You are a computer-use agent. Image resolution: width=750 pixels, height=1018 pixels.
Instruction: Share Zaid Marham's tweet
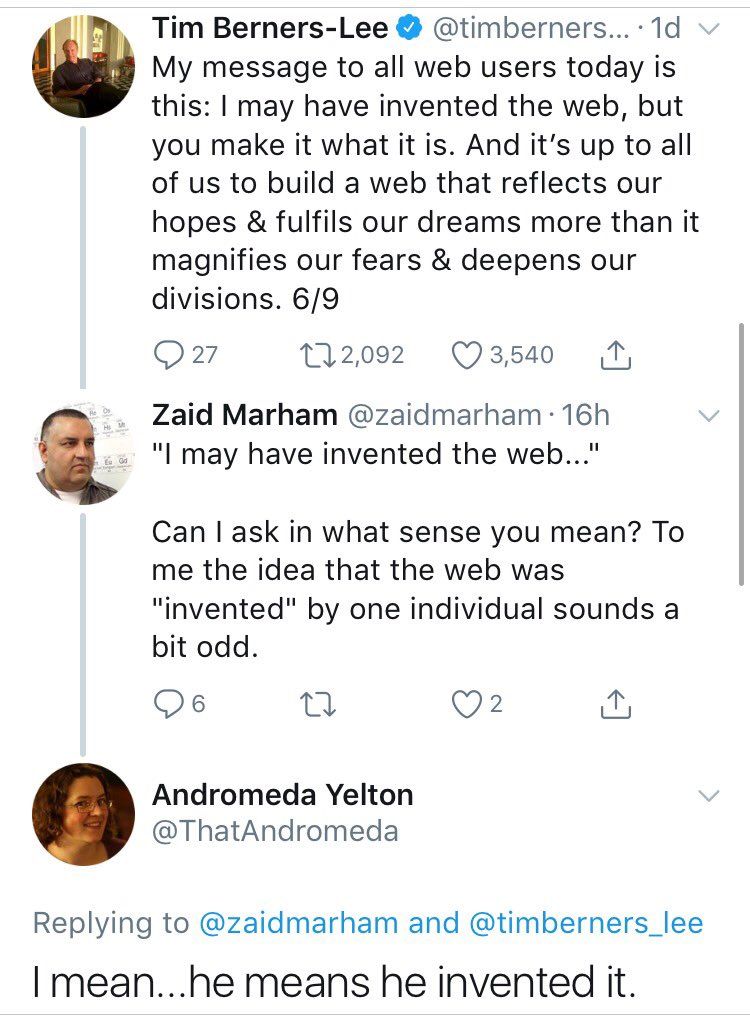(615, 704)
